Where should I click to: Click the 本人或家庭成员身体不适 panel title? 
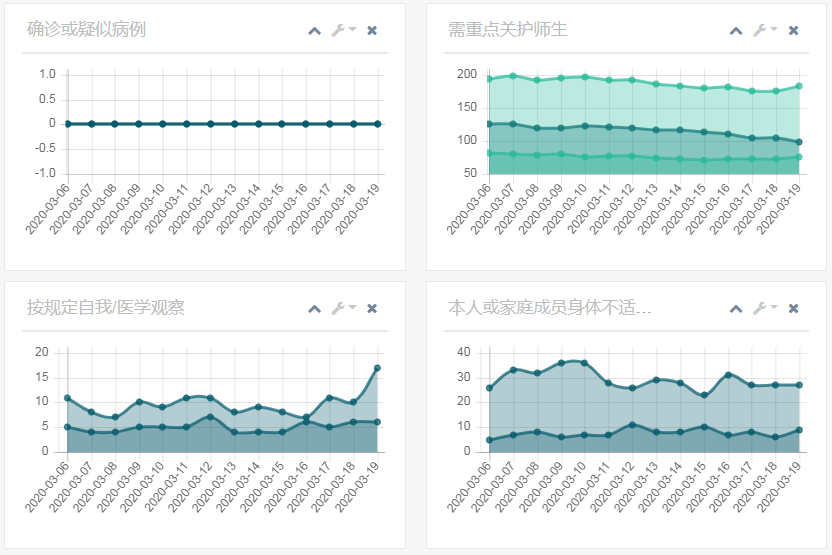click(x=550, y=308)
